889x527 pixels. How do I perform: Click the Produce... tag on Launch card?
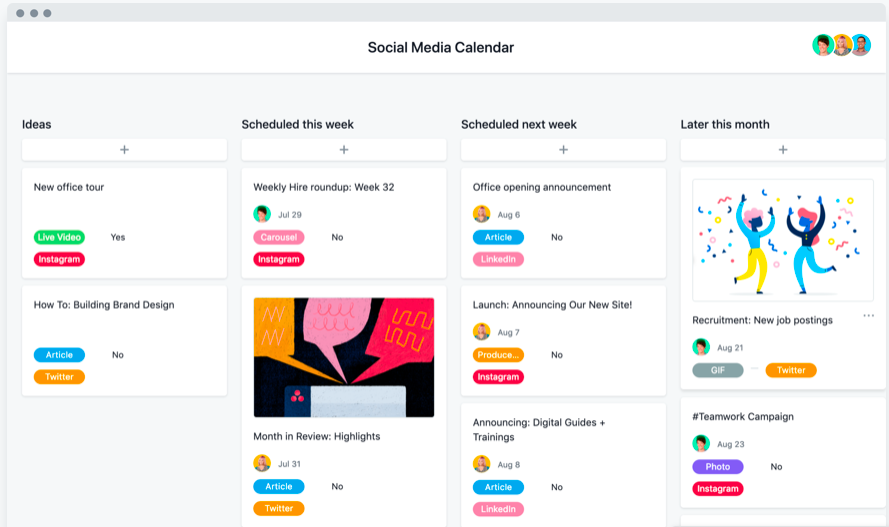(x=498, y=355)
